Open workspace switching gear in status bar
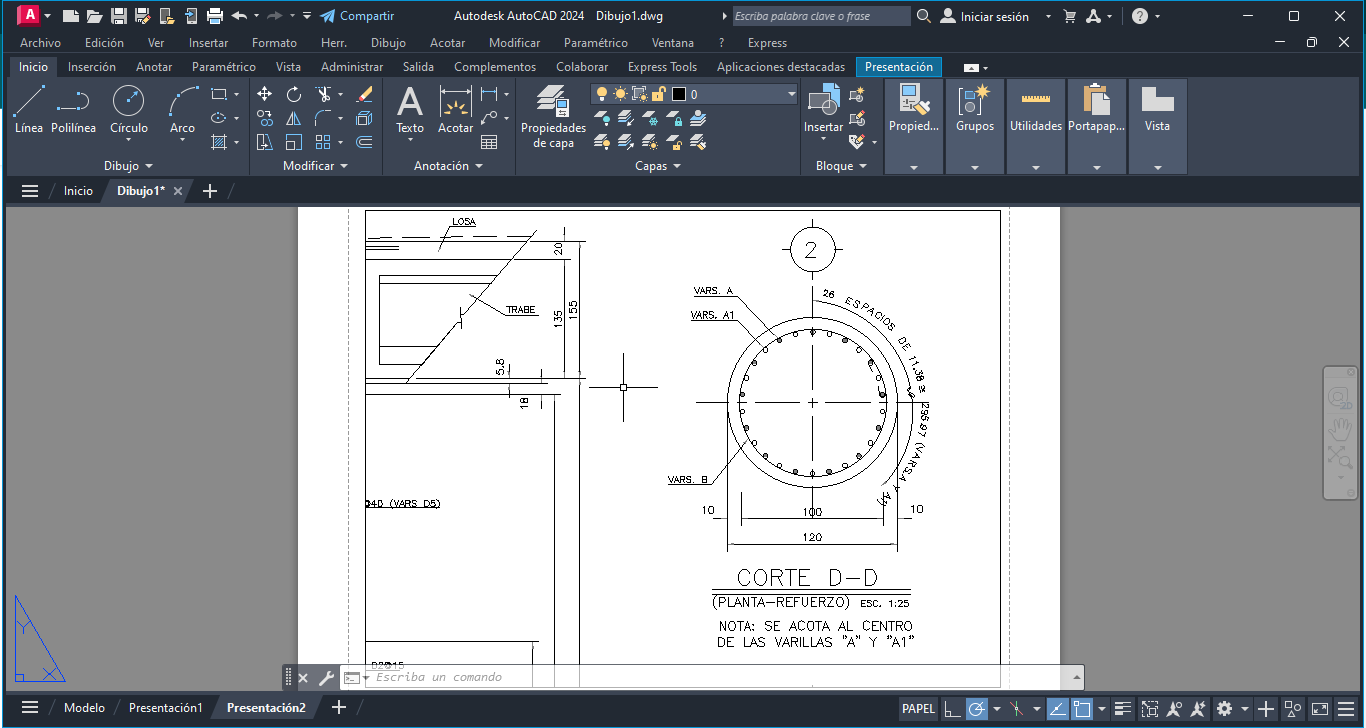 pyautogui.click(x=1225, y=709)
